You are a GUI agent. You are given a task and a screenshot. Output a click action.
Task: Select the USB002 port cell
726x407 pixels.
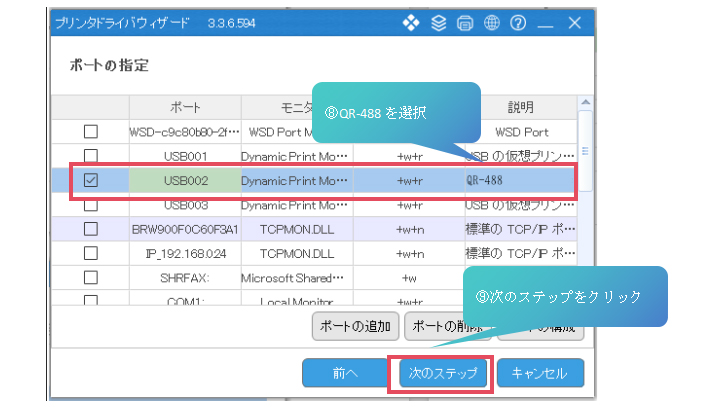(x=185, y=180)
